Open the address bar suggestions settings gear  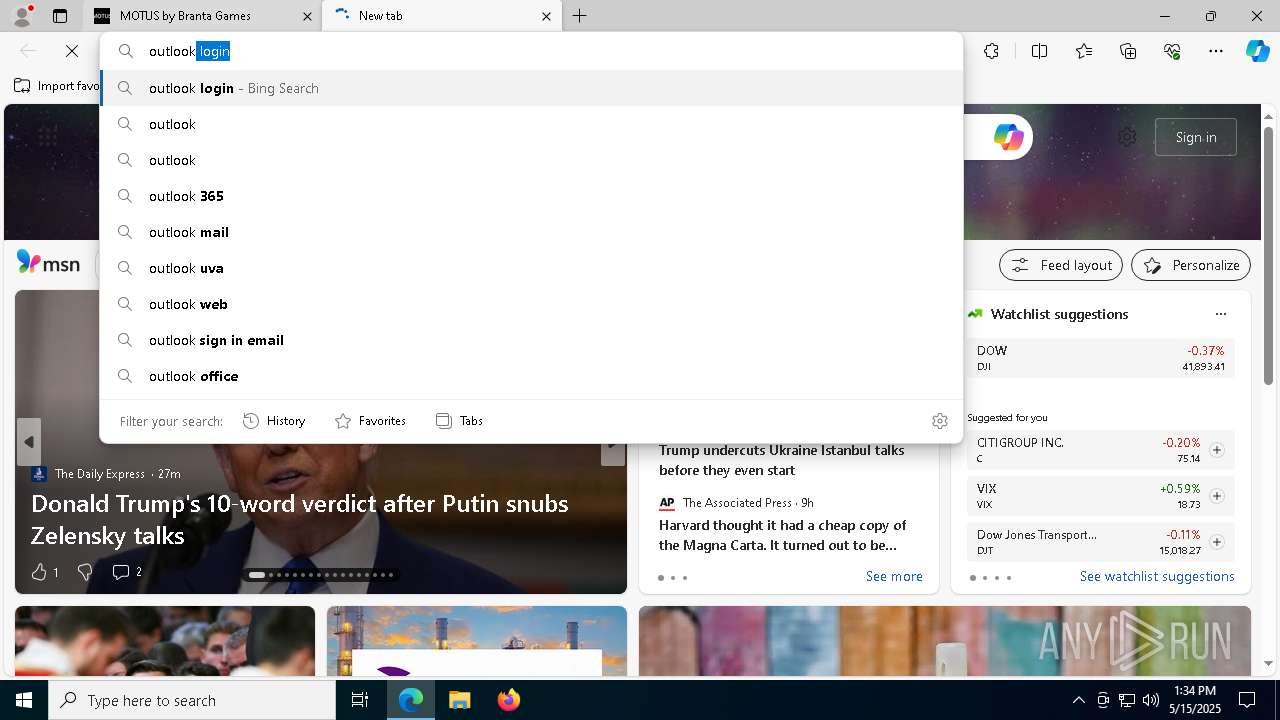[x=939, y=421]
